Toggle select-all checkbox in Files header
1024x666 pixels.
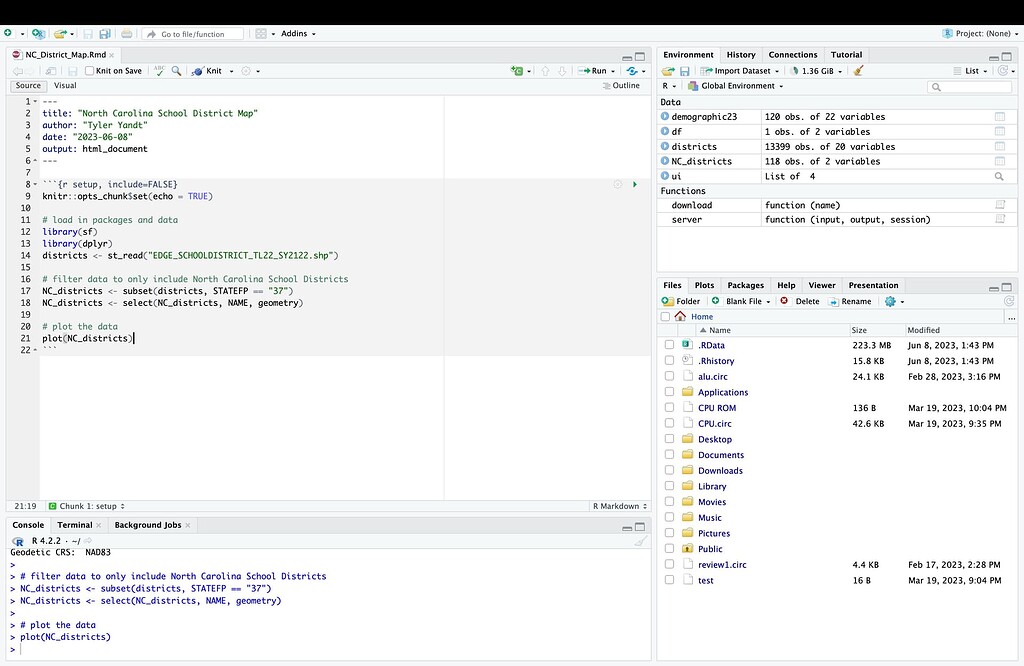(665, 317)
